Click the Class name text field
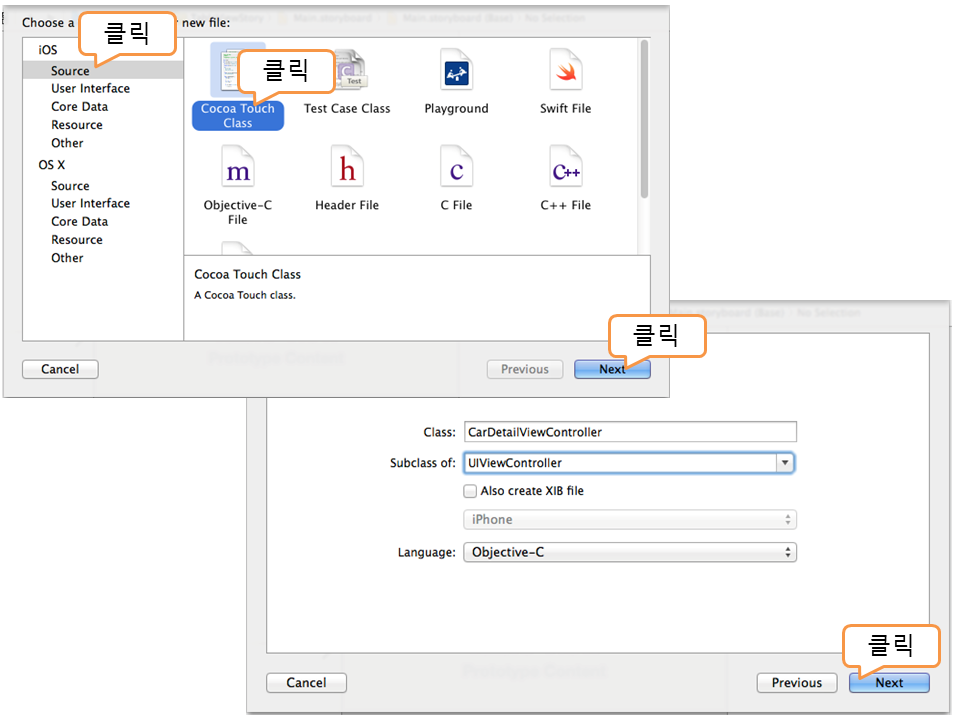This screenshot has height=720, width=960. [x=630, y=432]
